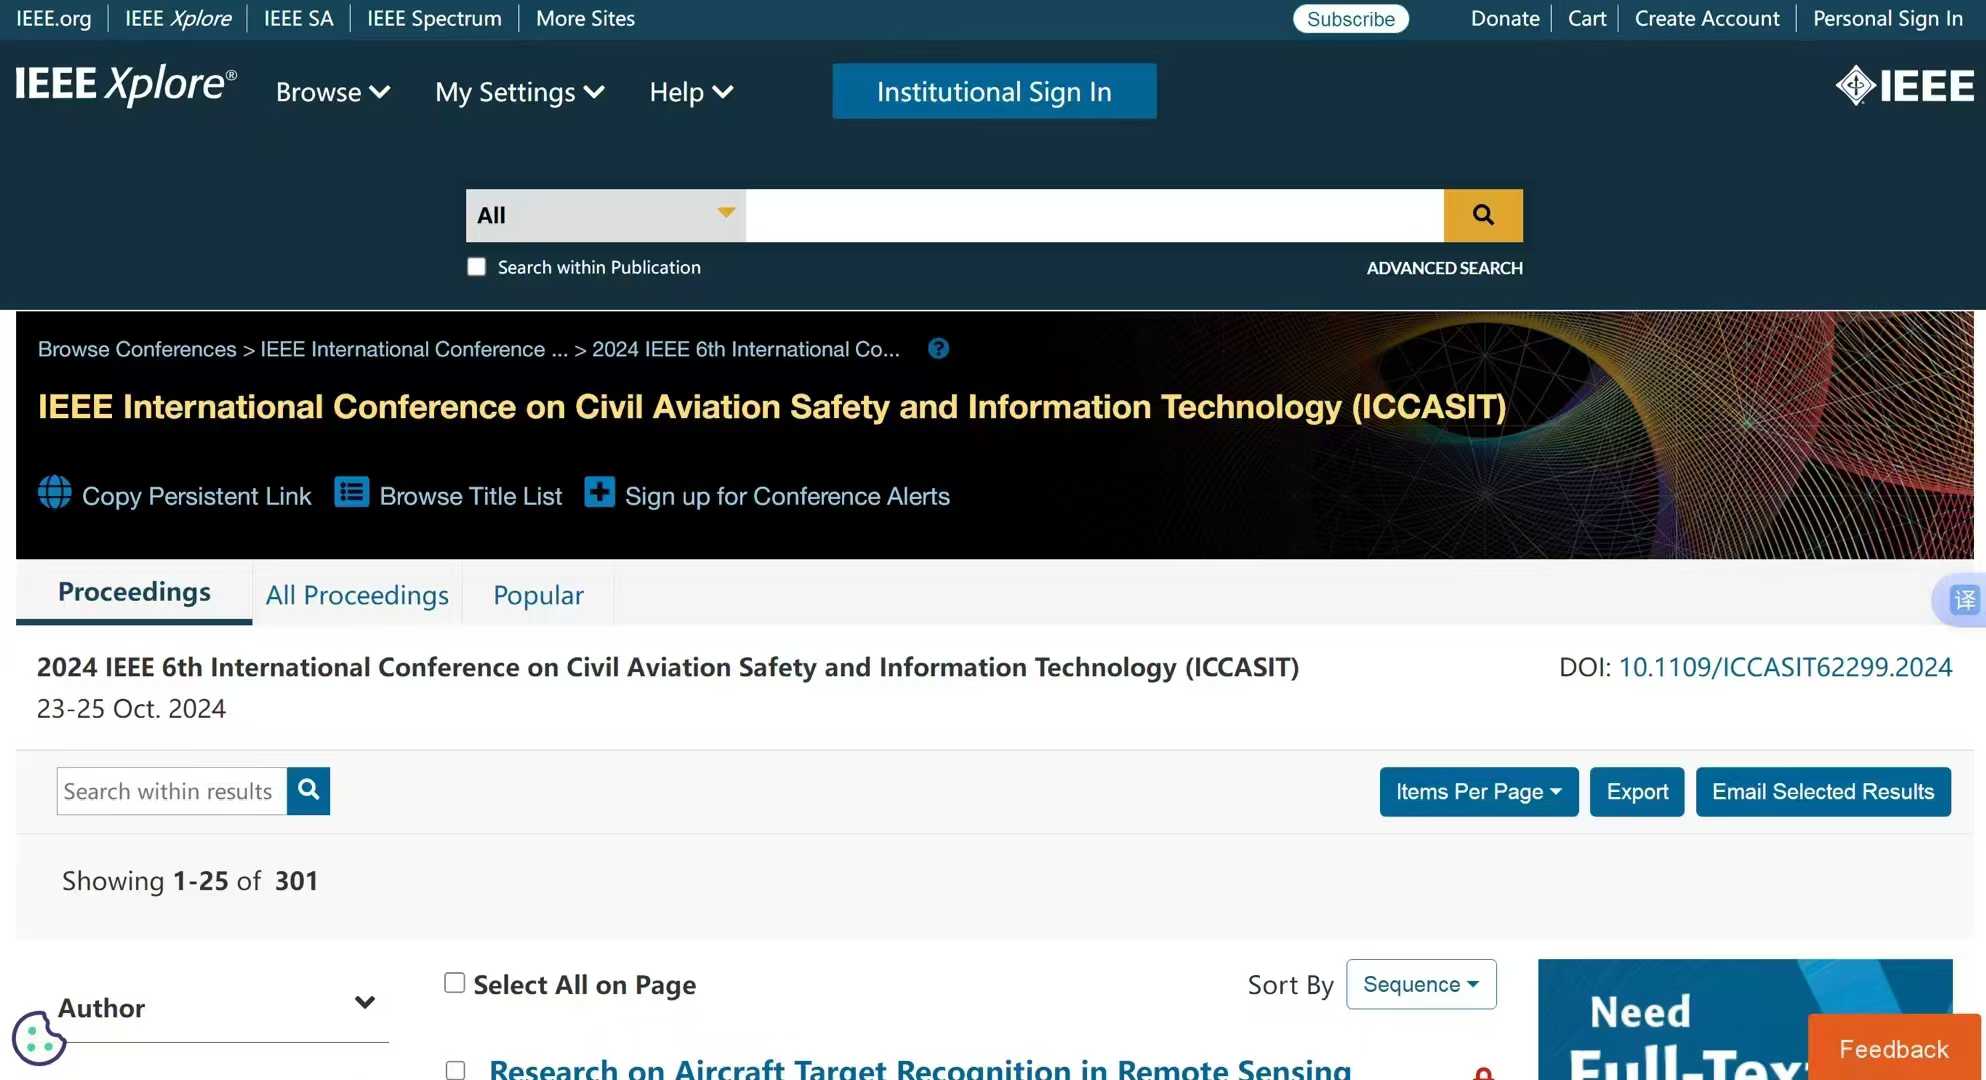This screenshot has width=1986, height=1080.
Task: Change Sort By from Sequence
Action: (x=1420, y=984)
